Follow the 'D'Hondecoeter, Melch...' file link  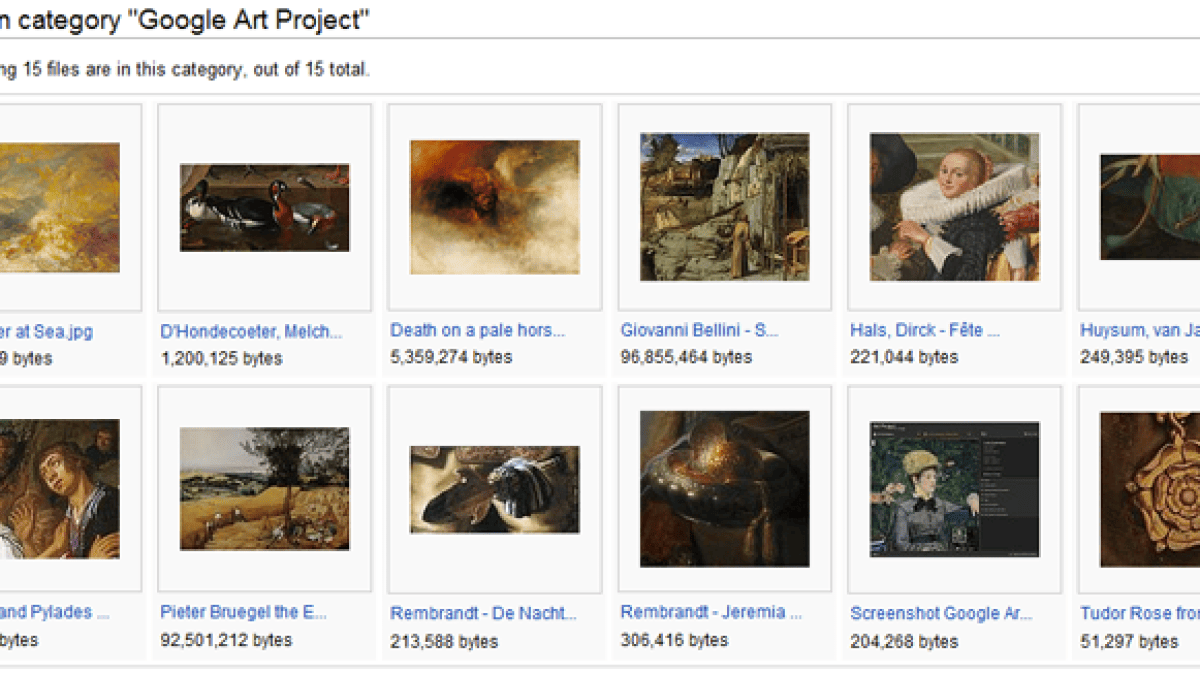click(x=251, y=330)
